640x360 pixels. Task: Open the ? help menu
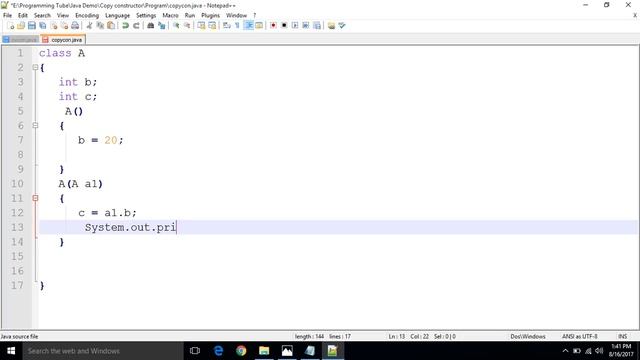[x=255, y=16]
